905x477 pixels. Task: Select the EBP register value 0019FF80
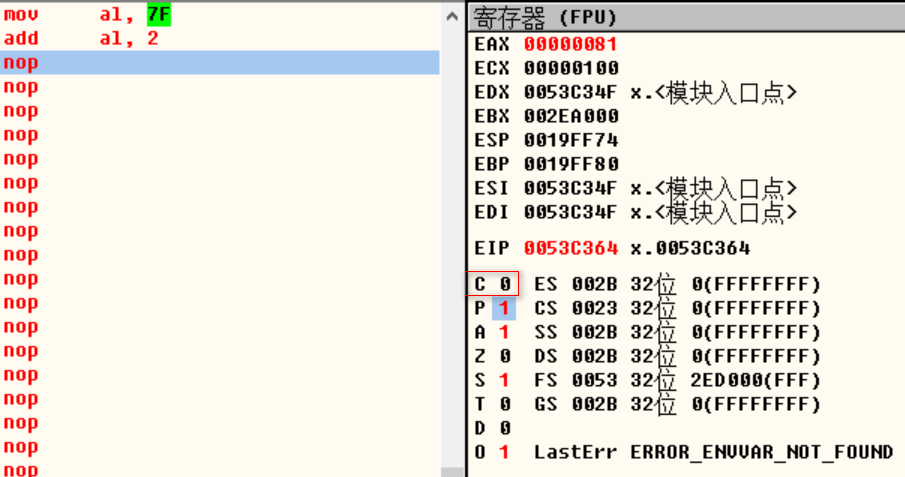pos(571,164)
